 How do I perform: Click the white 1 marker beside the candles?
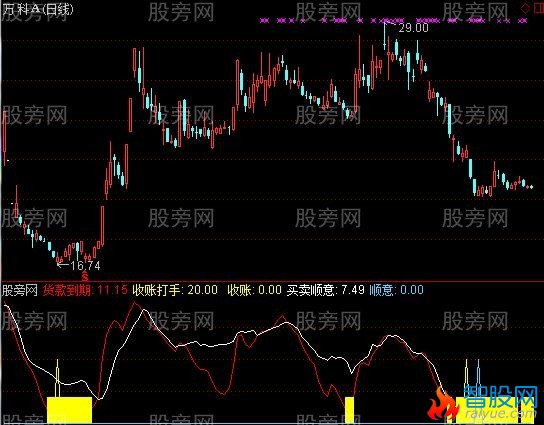click(229, 130)
